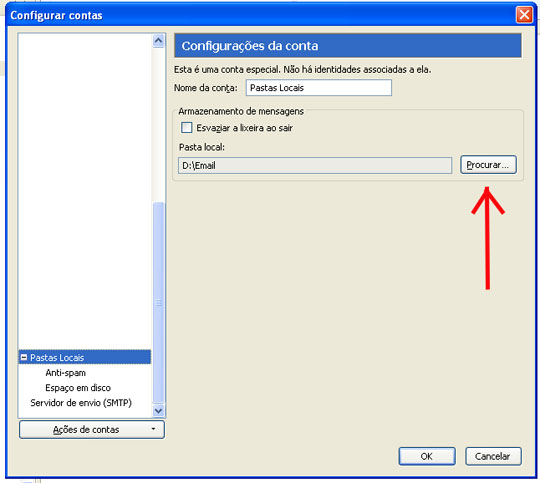Click the account list scroll-up arrow
Screen dimensions: 540x483
tap(158, 41)
